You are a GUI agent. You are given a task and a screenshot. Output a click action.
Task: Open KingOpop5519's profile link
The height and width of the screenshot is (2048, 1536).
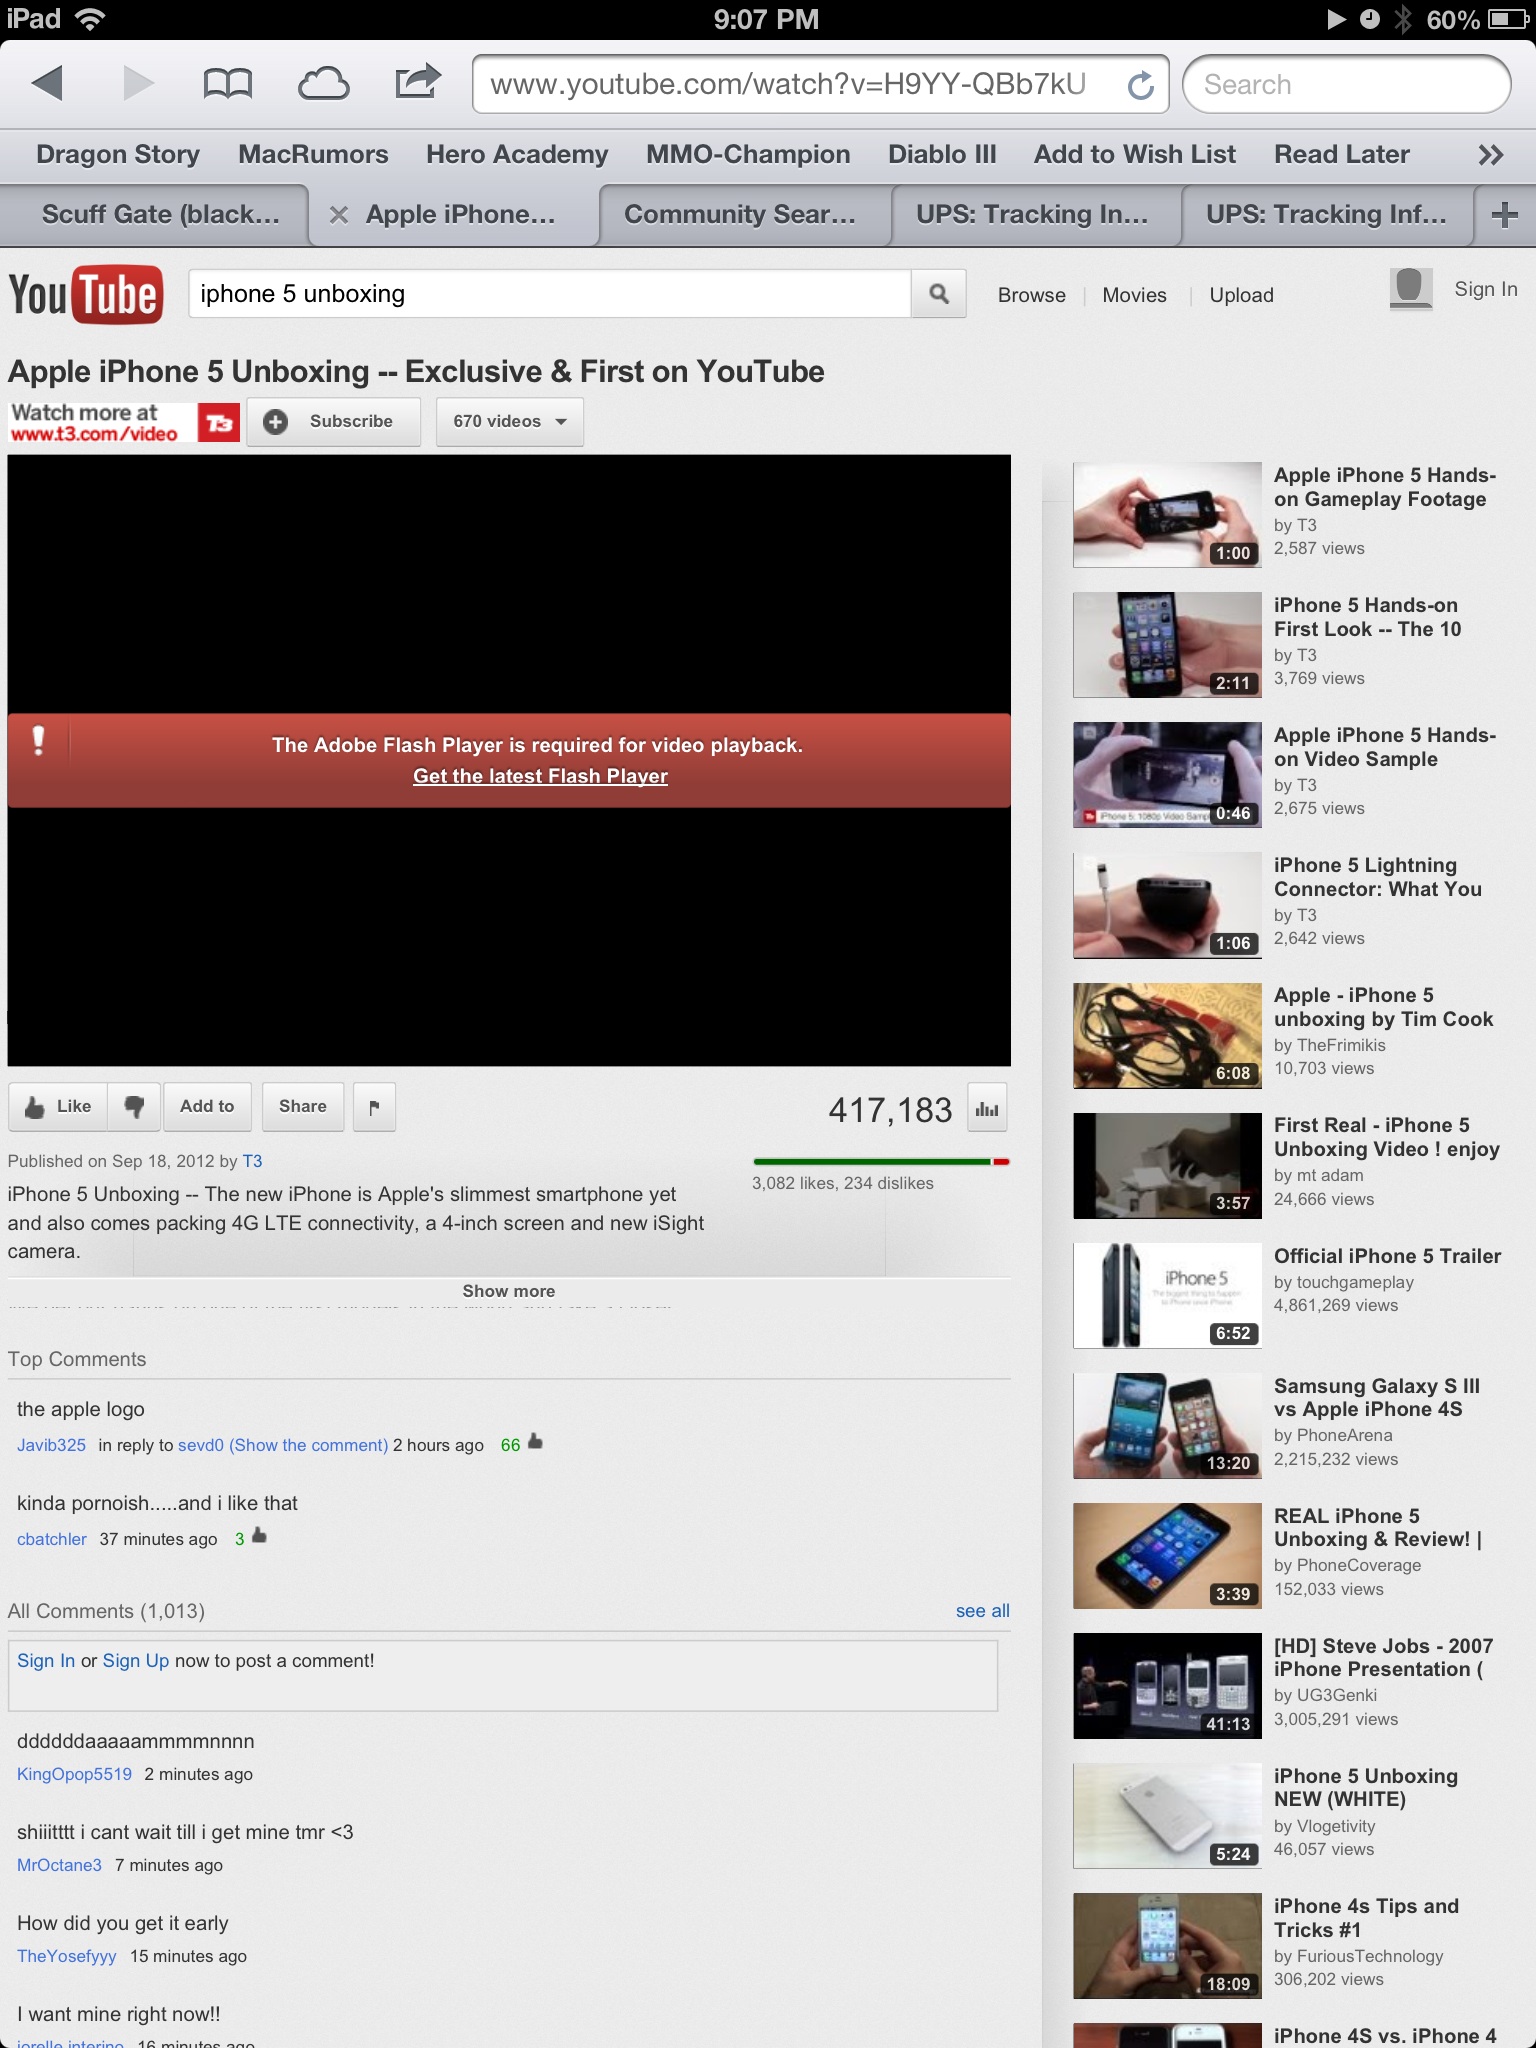pyautogui.click(x=74, y=1774)
